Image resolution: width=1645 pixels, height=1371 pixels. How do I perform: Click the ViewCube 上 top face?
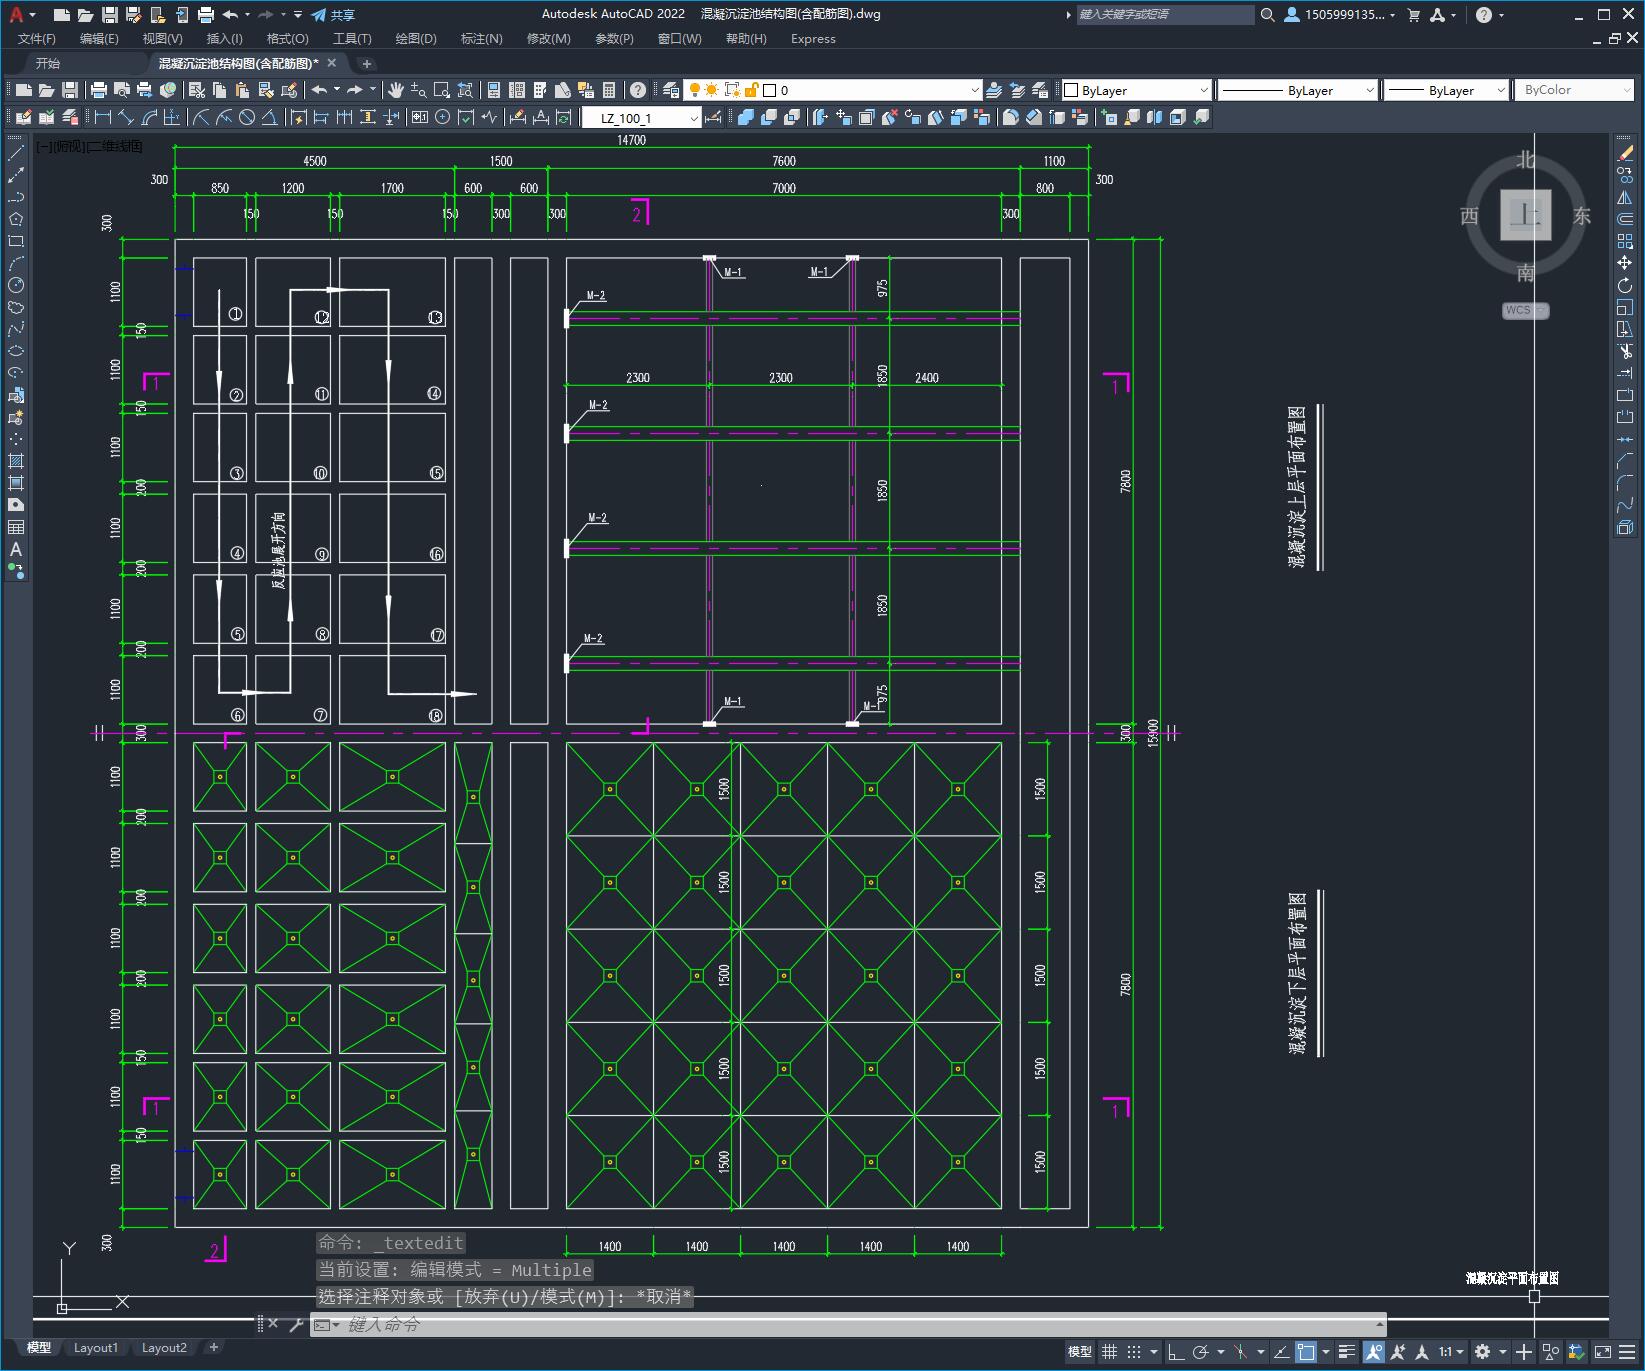(x=1525, y=214)
